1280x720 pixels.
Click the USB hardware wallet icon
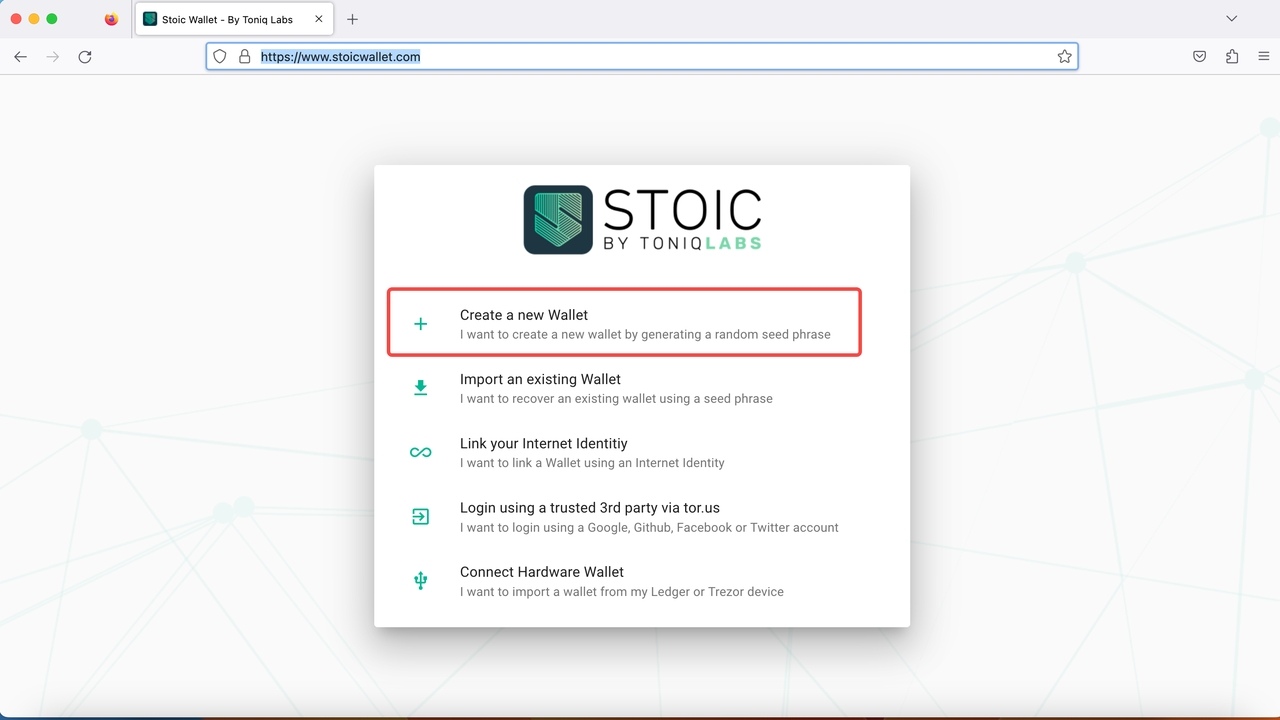point(421,581)
